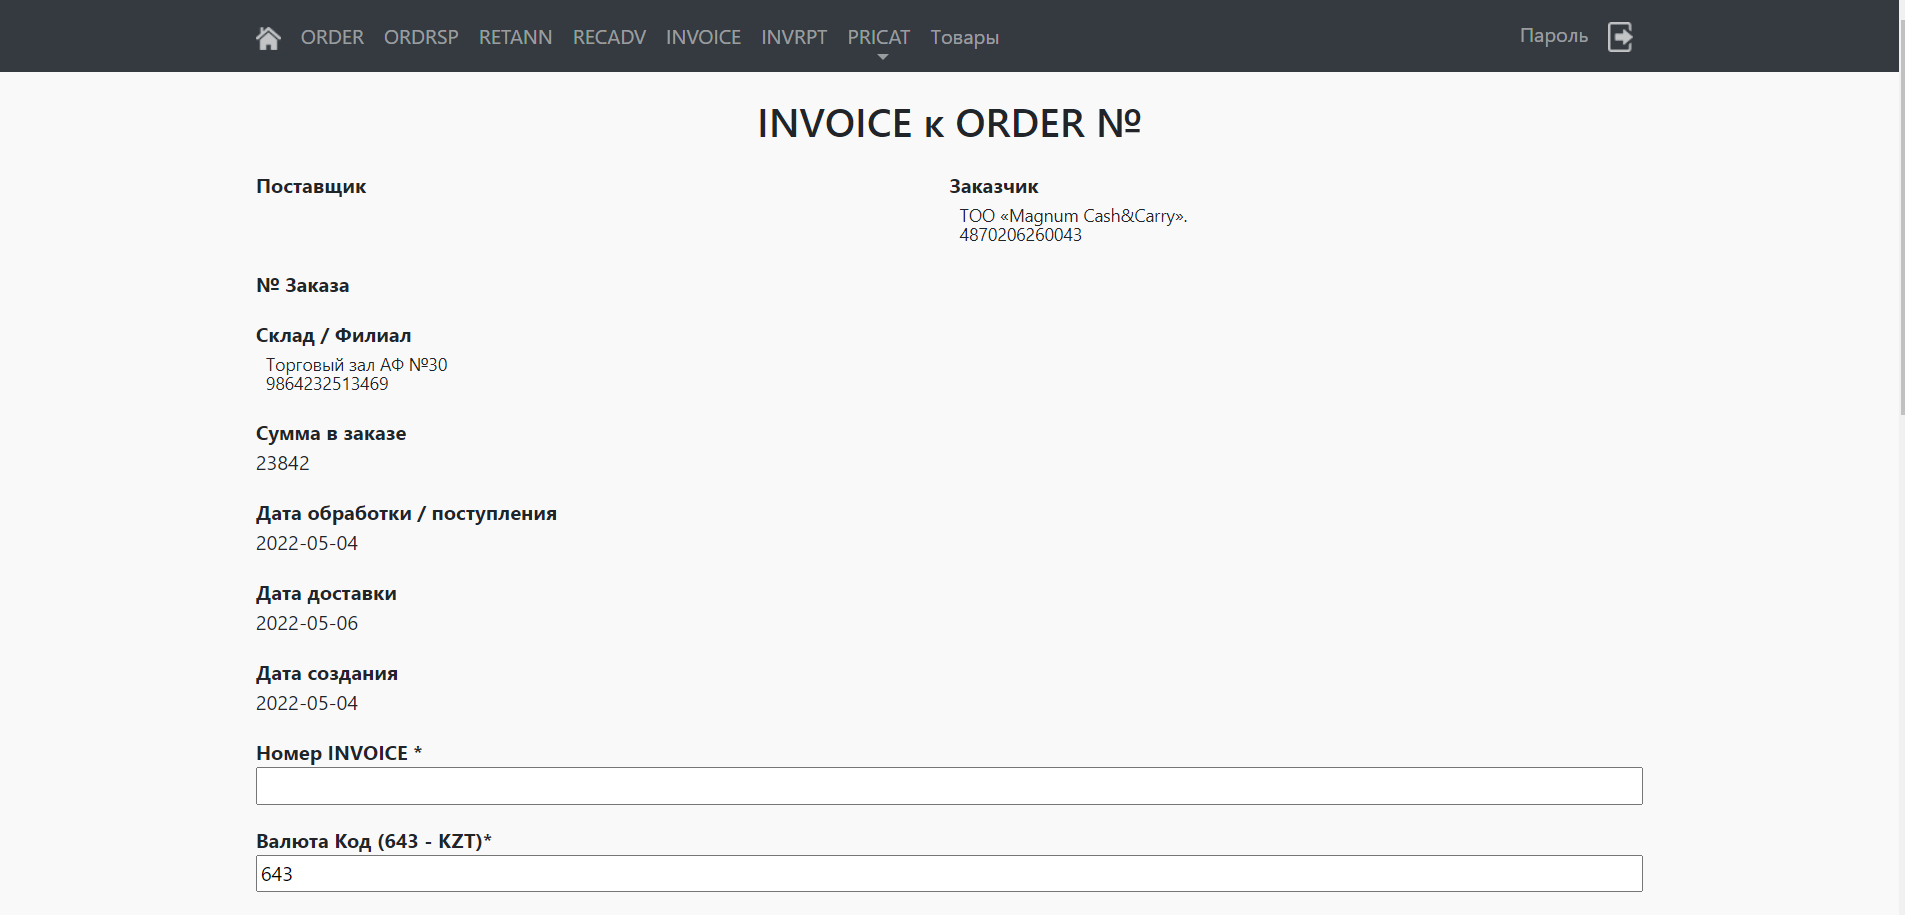1905x915 pixels.
Task: Click the currency code field containing 643
Action: (x=948, y=874)
